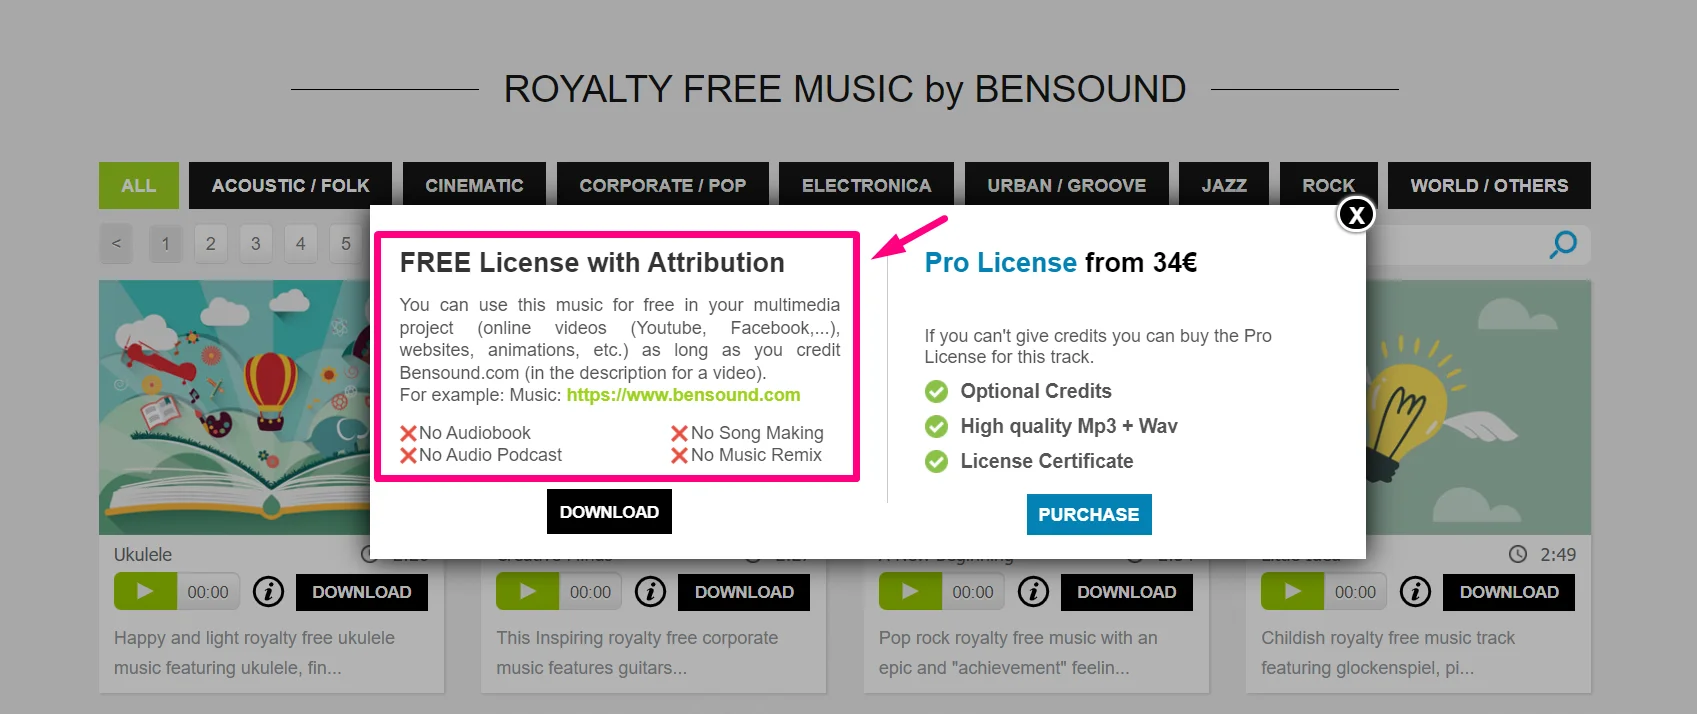Play the pop rock music track

910,592
